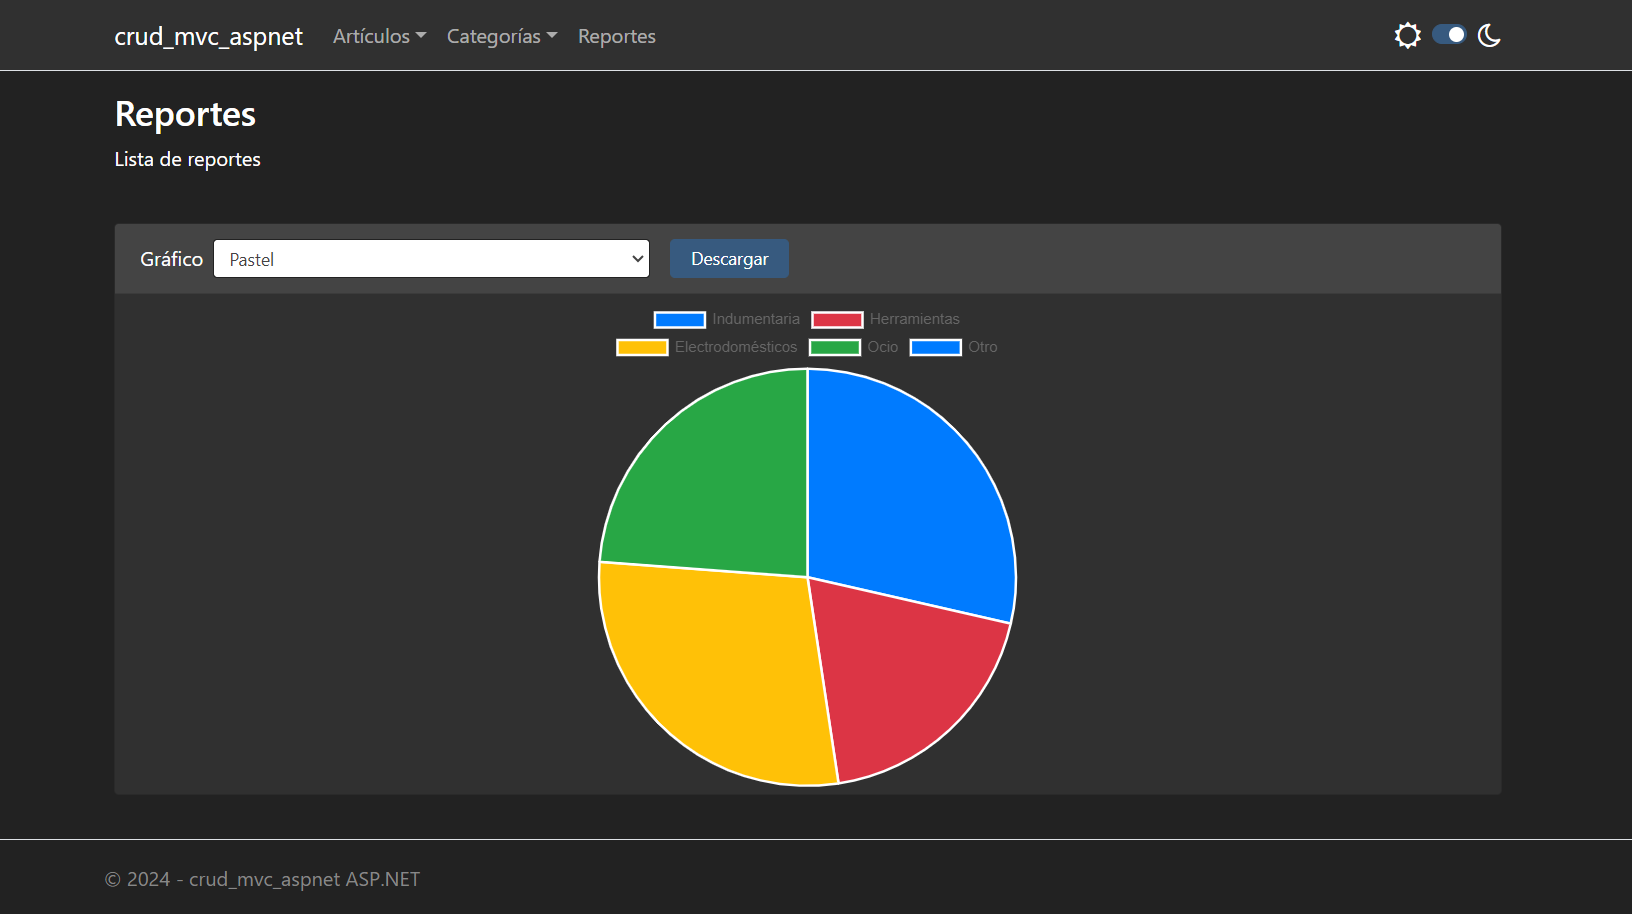This screenshot has height=914, width=1632.
Task: Go to the Reportes nav link
Action: [617, 36]
